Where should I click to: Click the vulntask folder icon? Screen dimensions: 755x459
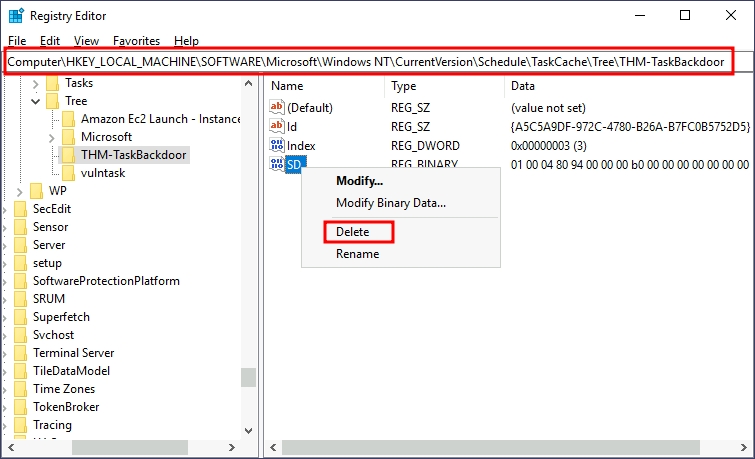(68, 173)
